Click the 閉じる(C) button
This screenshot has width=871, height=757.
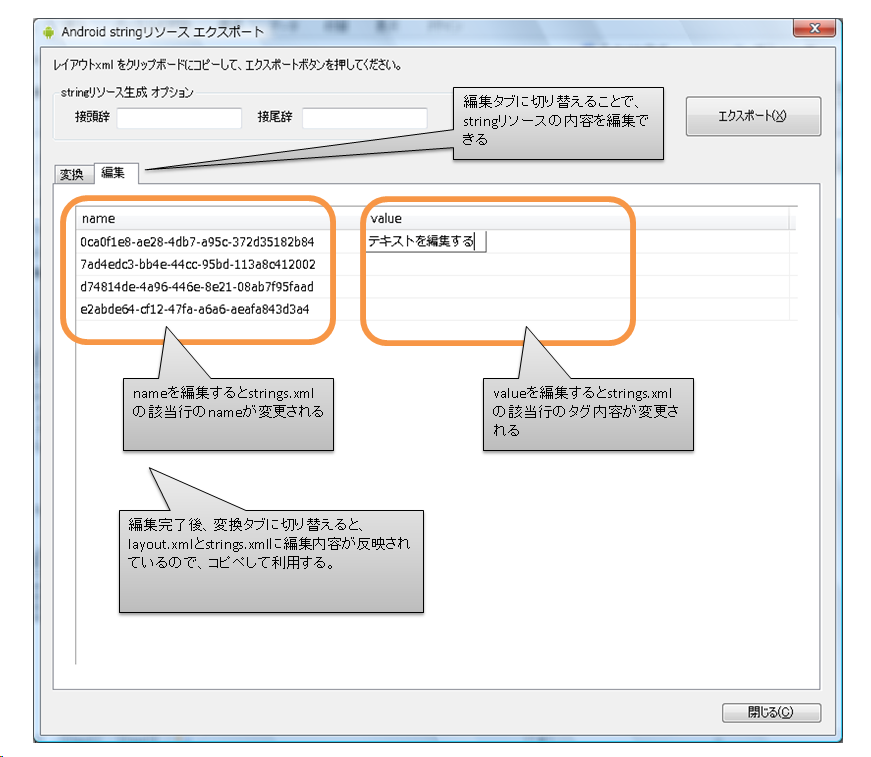click(x=771, y=713)
